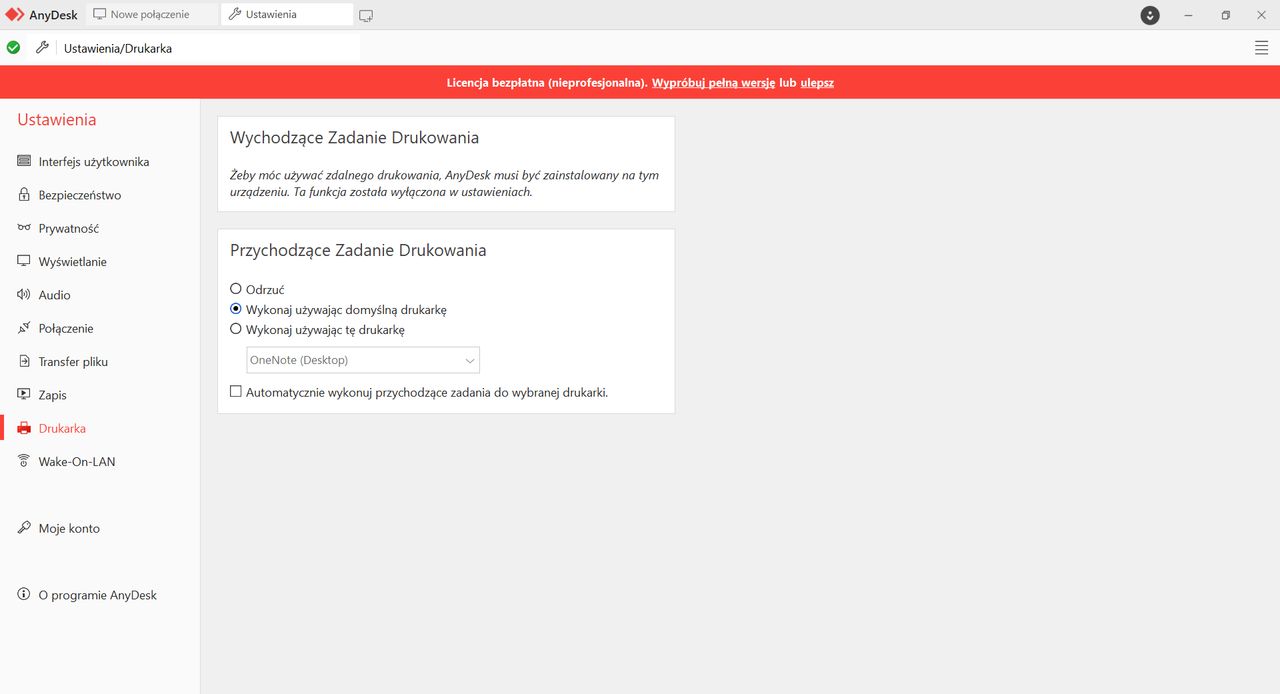Click the speaker icon for Audio
This screenshot has width=1280, height=694.
[24, 295]
